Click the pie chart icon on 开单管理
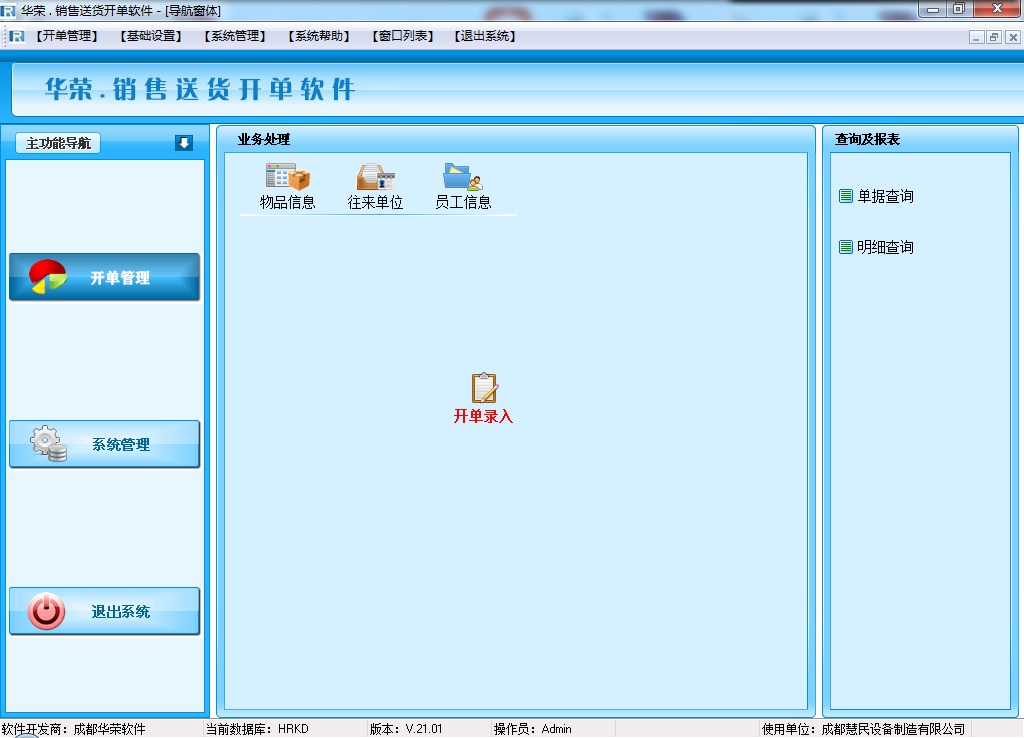 48,277
